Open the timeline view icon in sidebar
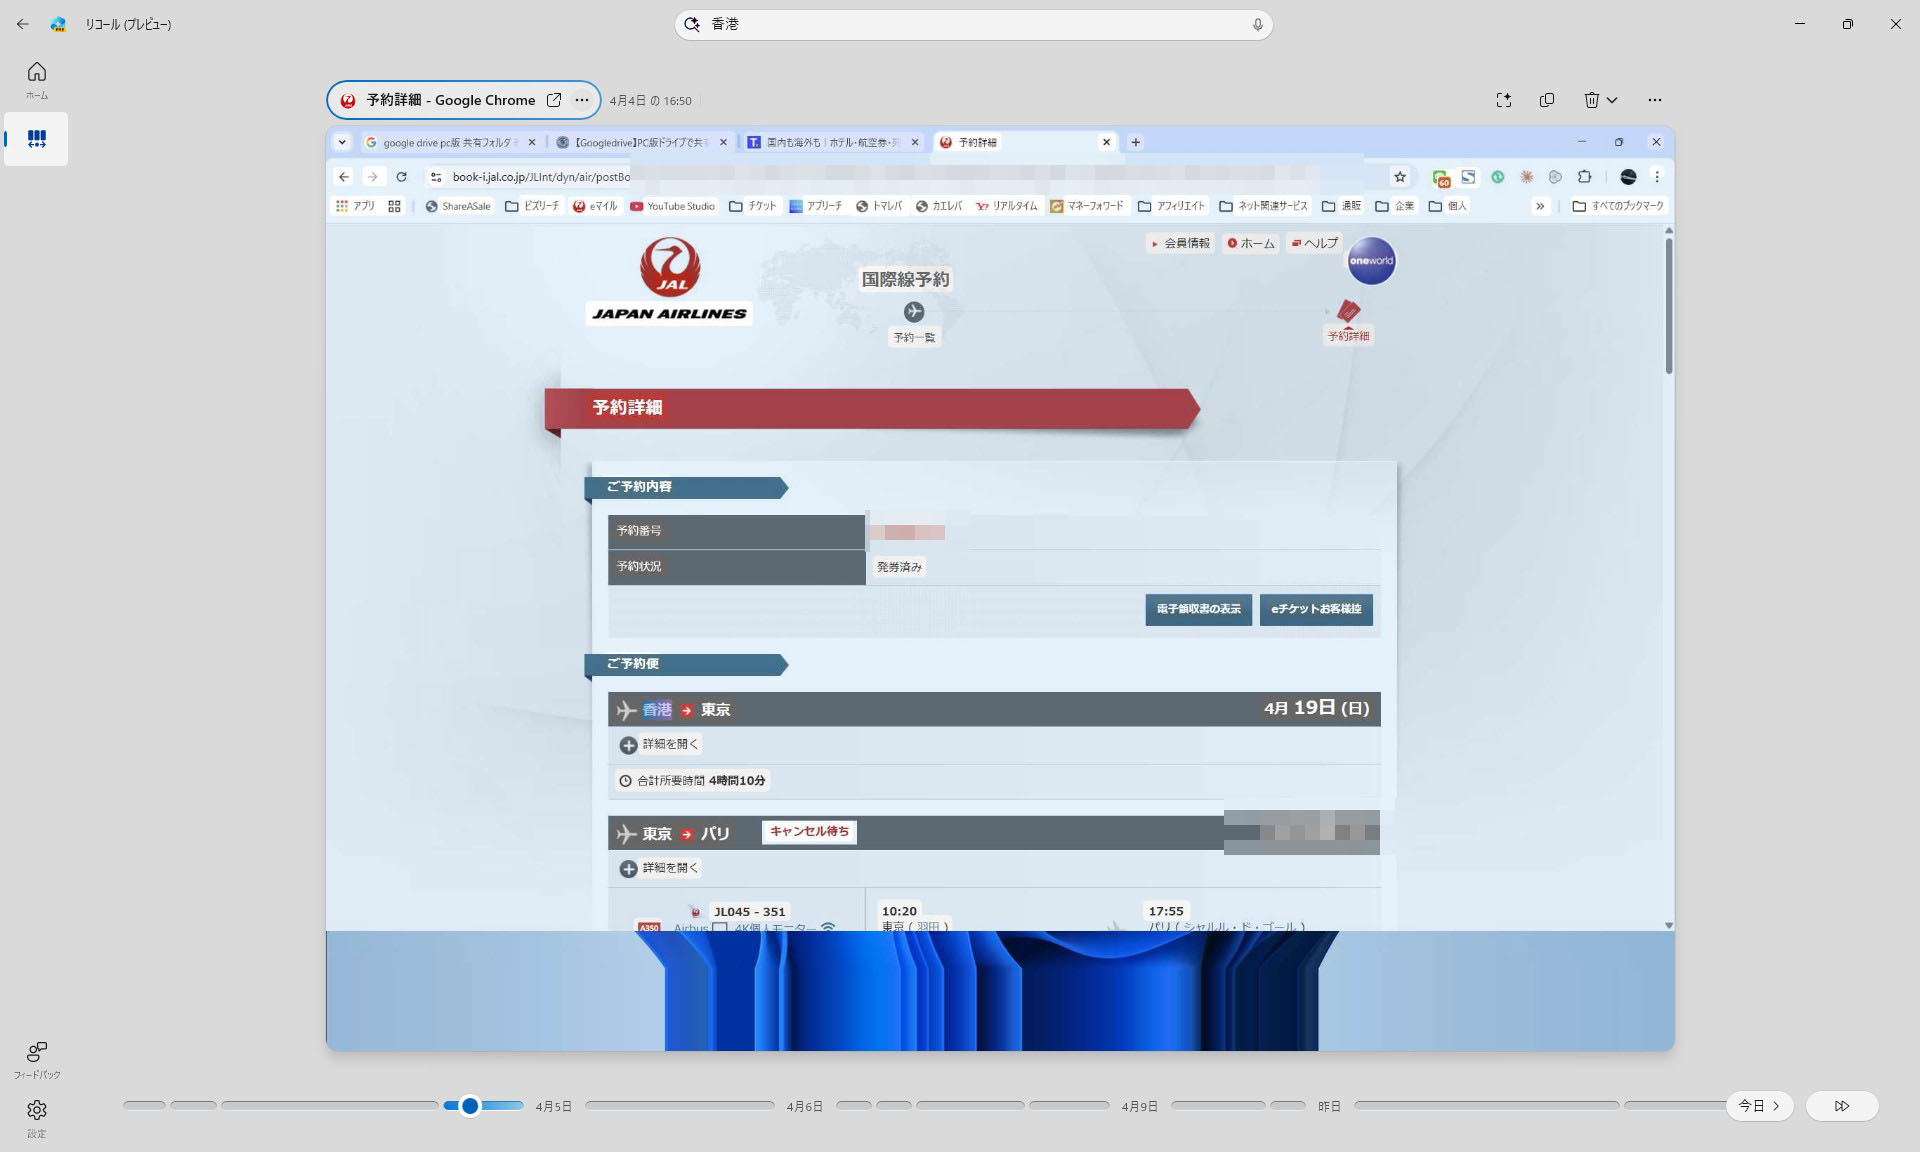This screenshot has height=1152, width=1920. pos(37,139)
